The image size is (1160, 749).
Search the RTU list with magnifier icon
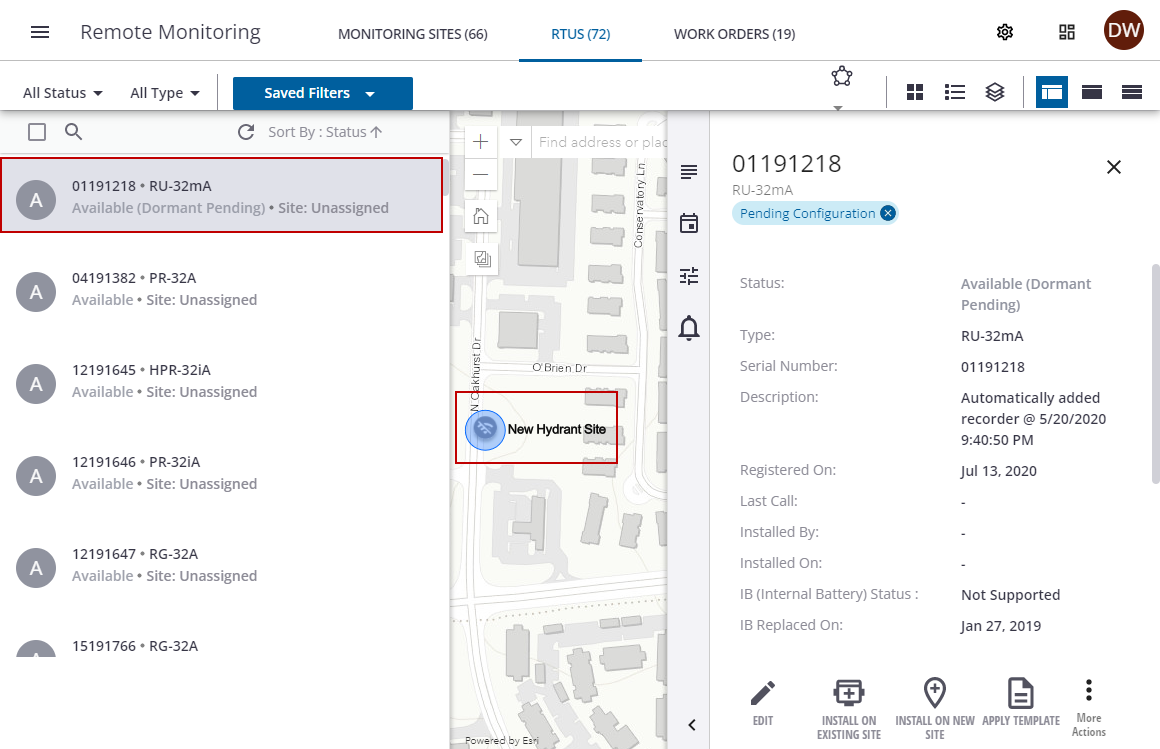tap(73, 132)
